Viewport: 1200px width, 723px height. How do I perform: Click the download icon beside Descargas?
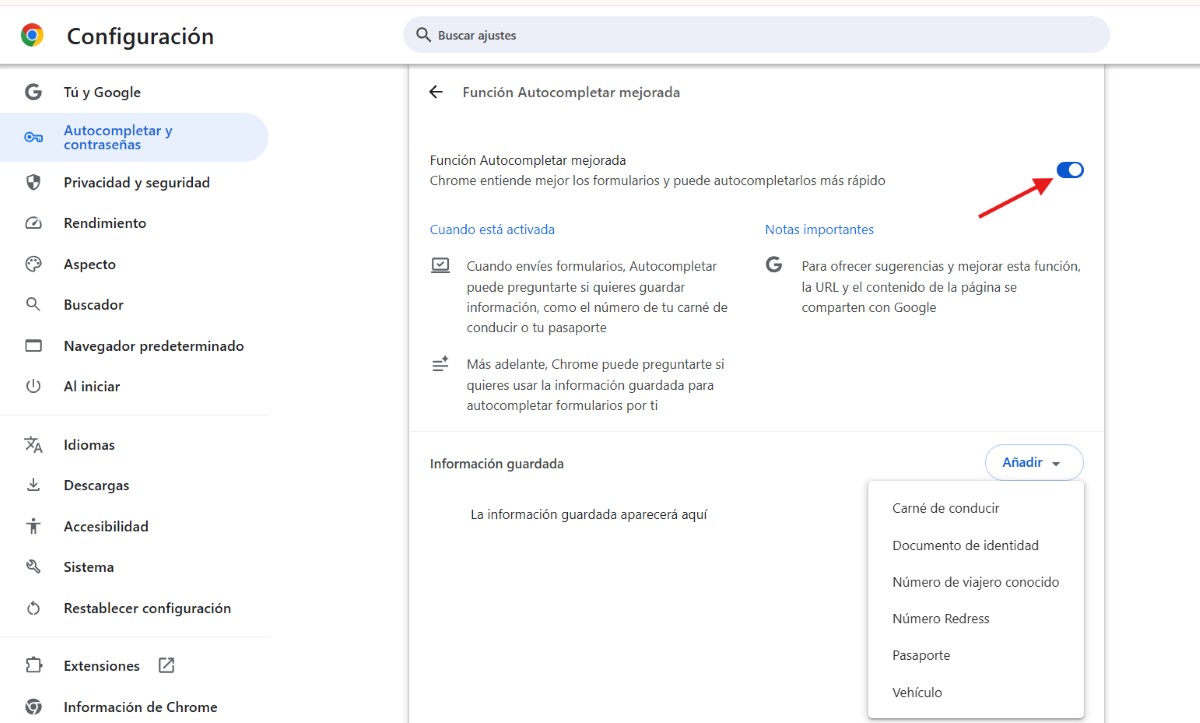[x=33, y=485]
